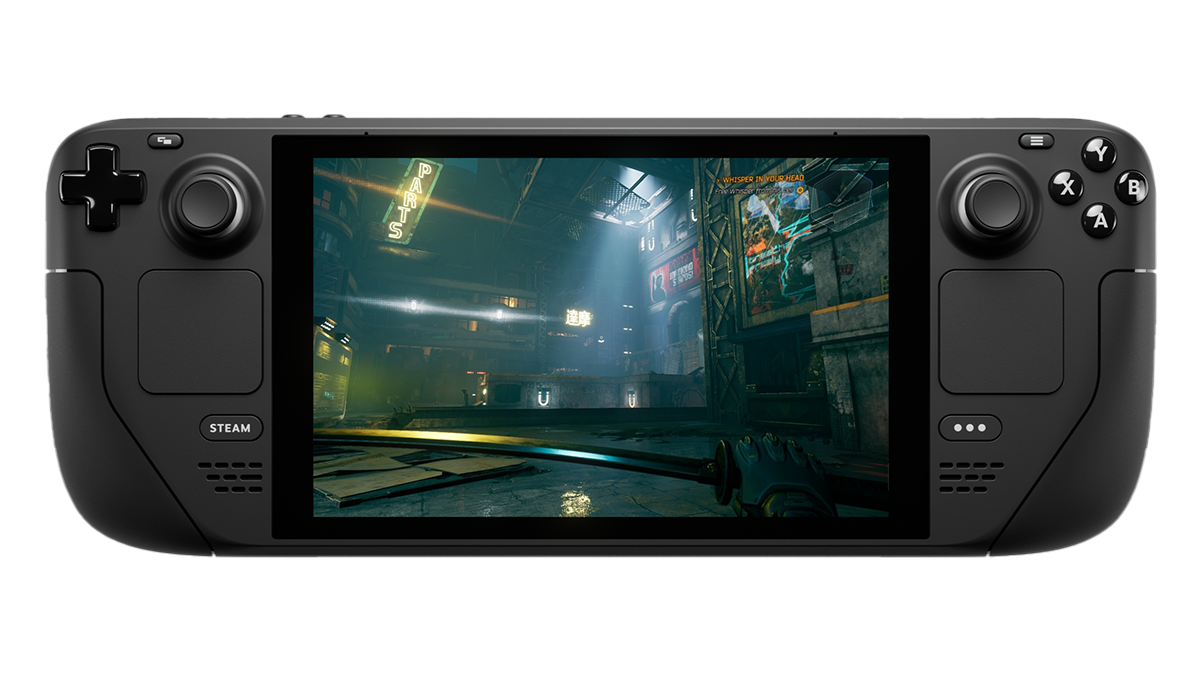
Task: Tap the B face button
Action: pos(1132,187)
